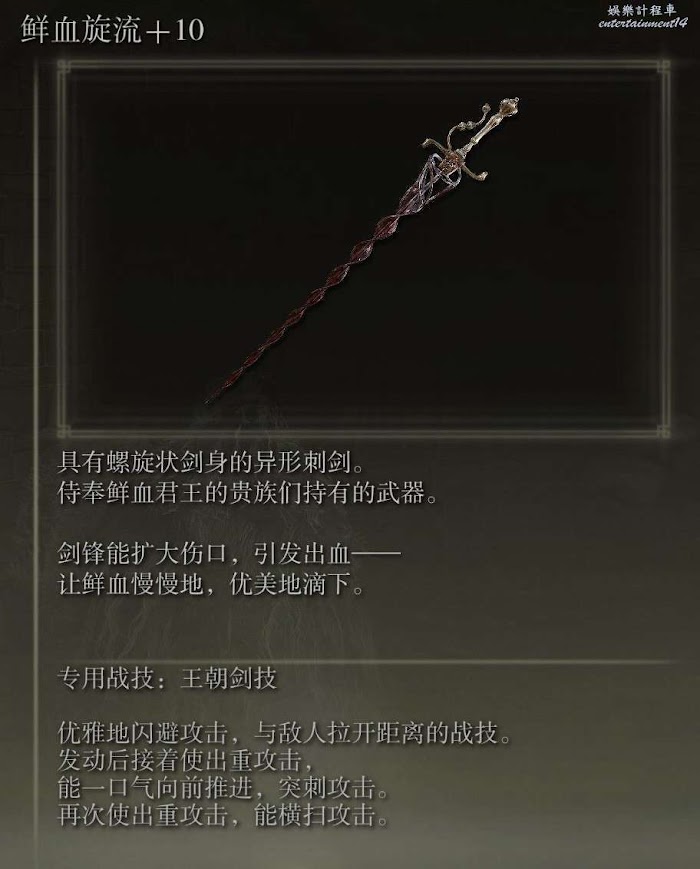Screen dimensions: 700x869
Task: Click the line 优雅地闪避攻击 description
Action: 285,732
